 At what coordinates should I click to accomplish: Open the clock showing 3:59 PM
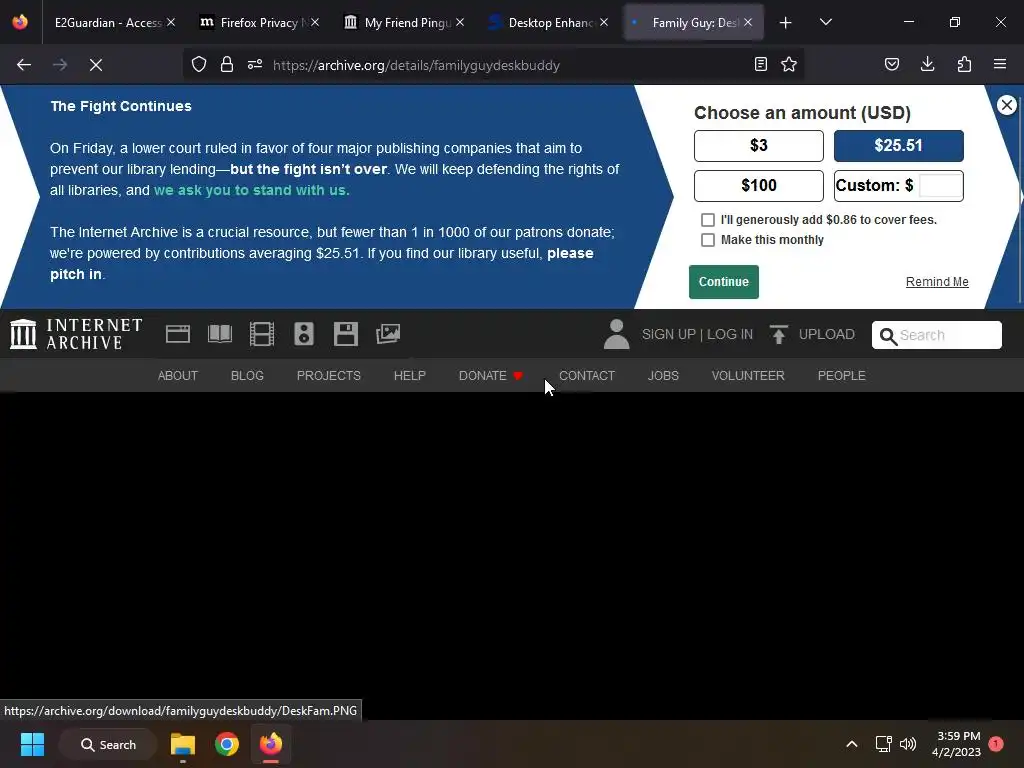point(956,744)
